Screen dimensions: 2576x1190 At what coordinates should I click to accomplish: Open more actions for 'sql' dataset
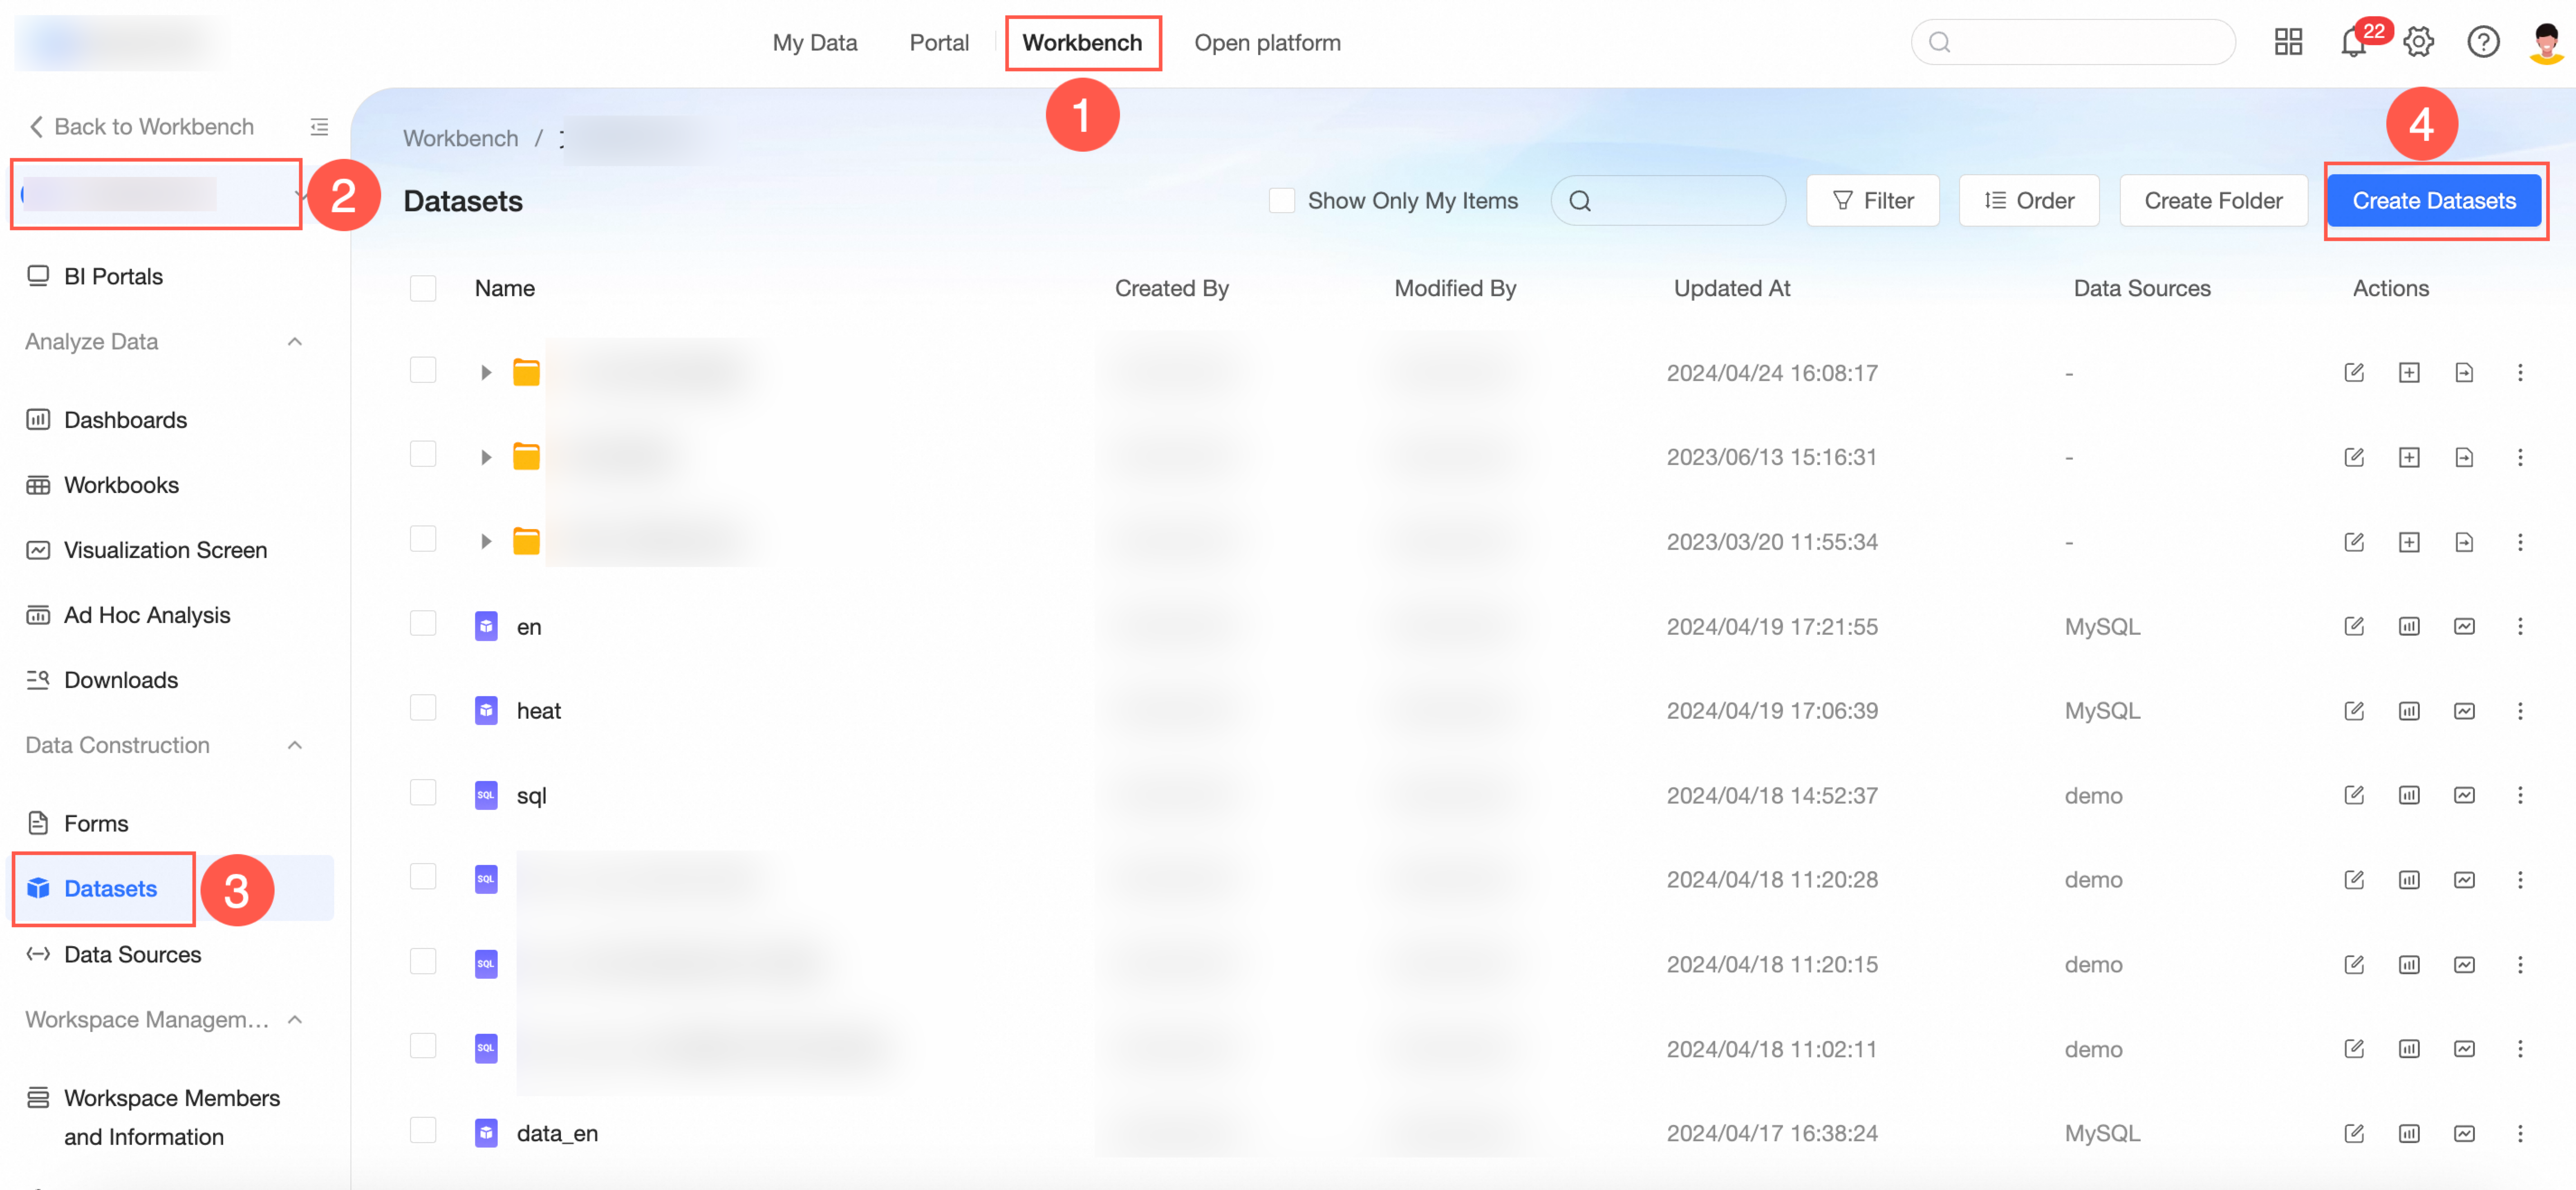2520,795
